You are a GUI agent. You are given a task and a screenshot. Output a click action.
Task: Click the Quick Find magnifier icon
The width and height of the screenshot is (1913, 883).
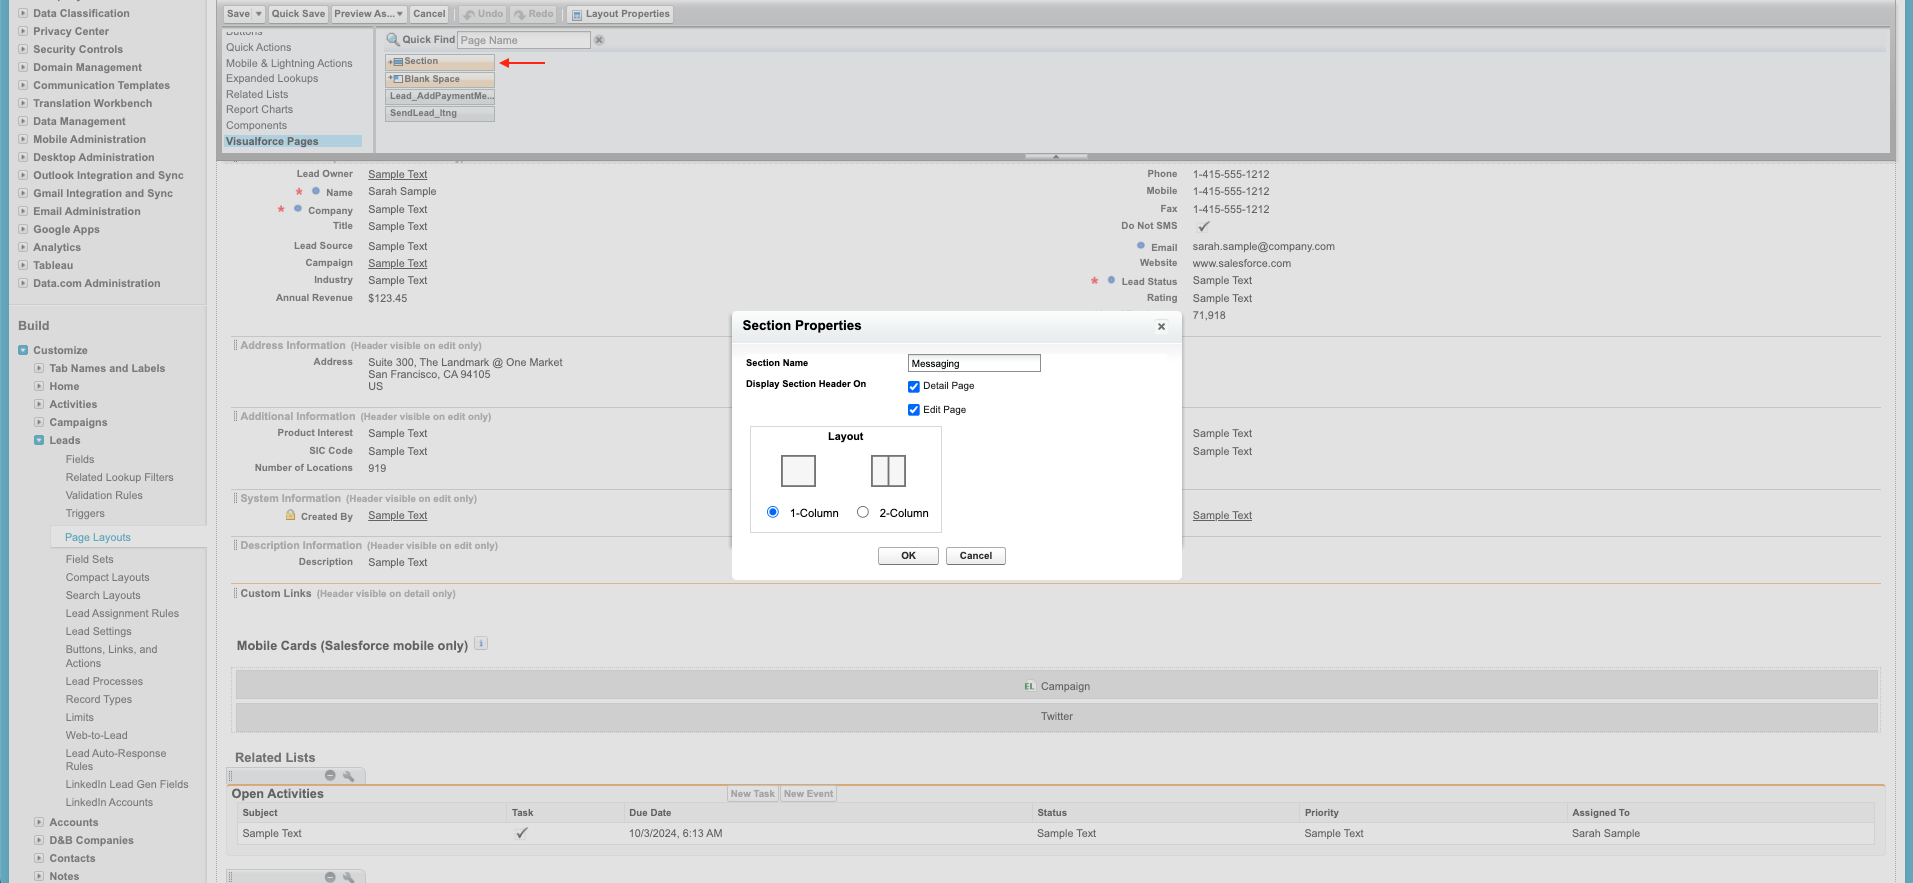393,40
